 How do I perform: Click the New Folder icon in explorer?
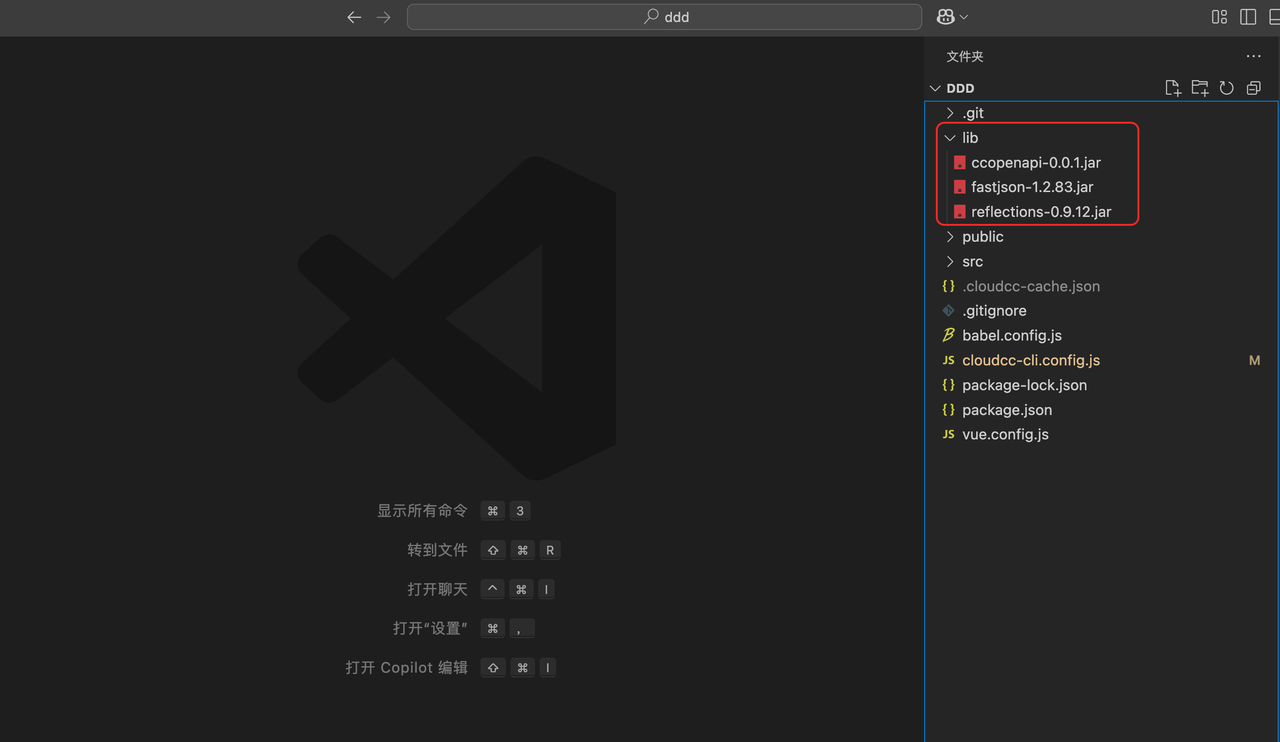1200,88
